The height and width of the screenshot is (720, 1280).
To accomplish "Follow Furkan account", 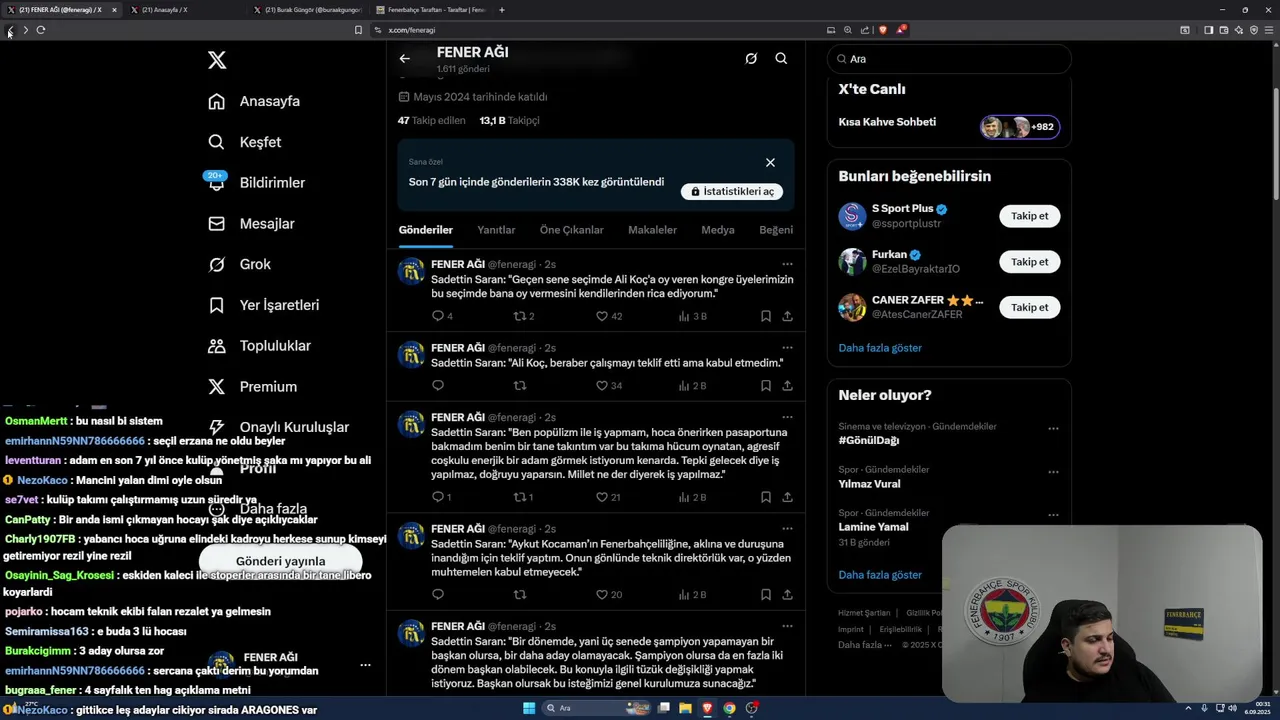I will 1029,262.
